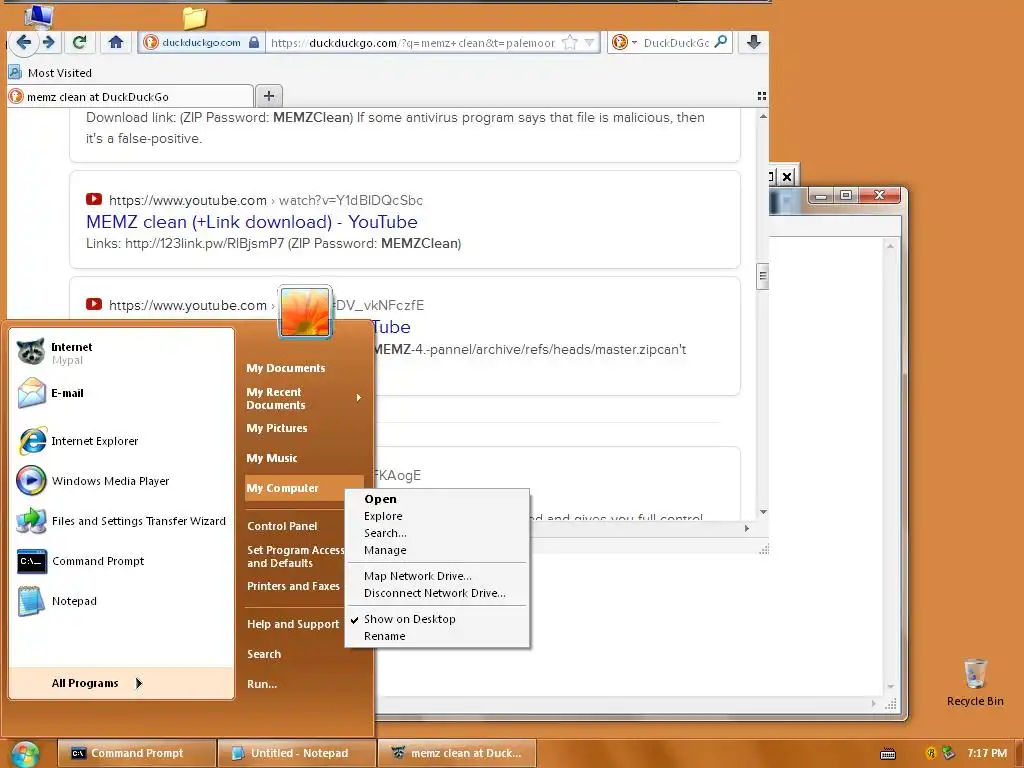The width and height of the screenshot is (1024, 768).
Task: Click the horizontal scrollbar right arrow
Action: 747,528
